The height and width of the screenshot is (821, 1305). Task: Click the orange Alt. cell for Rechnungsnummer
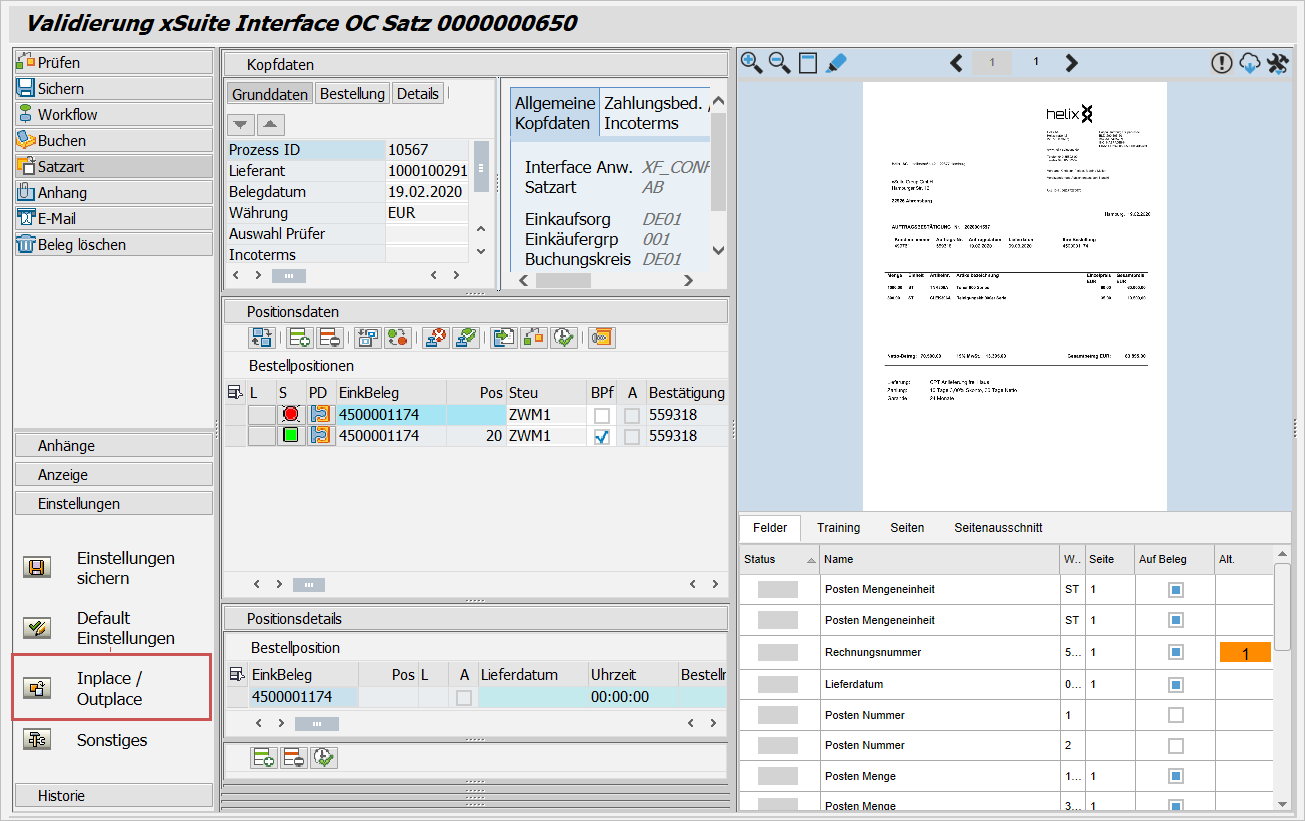click(1244, 653)
